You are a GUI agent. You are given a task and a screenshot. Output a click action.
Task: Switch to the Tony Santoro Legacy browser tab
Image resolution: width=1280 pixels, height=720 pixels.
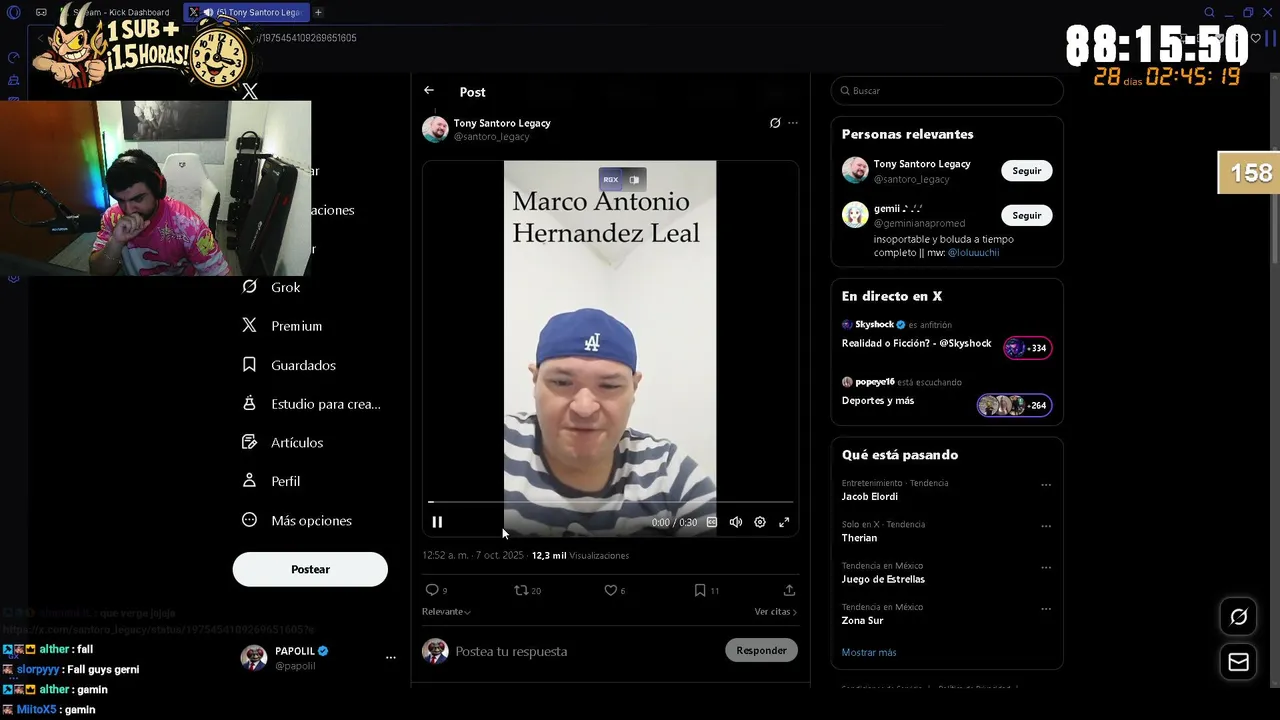click(247, 12)
